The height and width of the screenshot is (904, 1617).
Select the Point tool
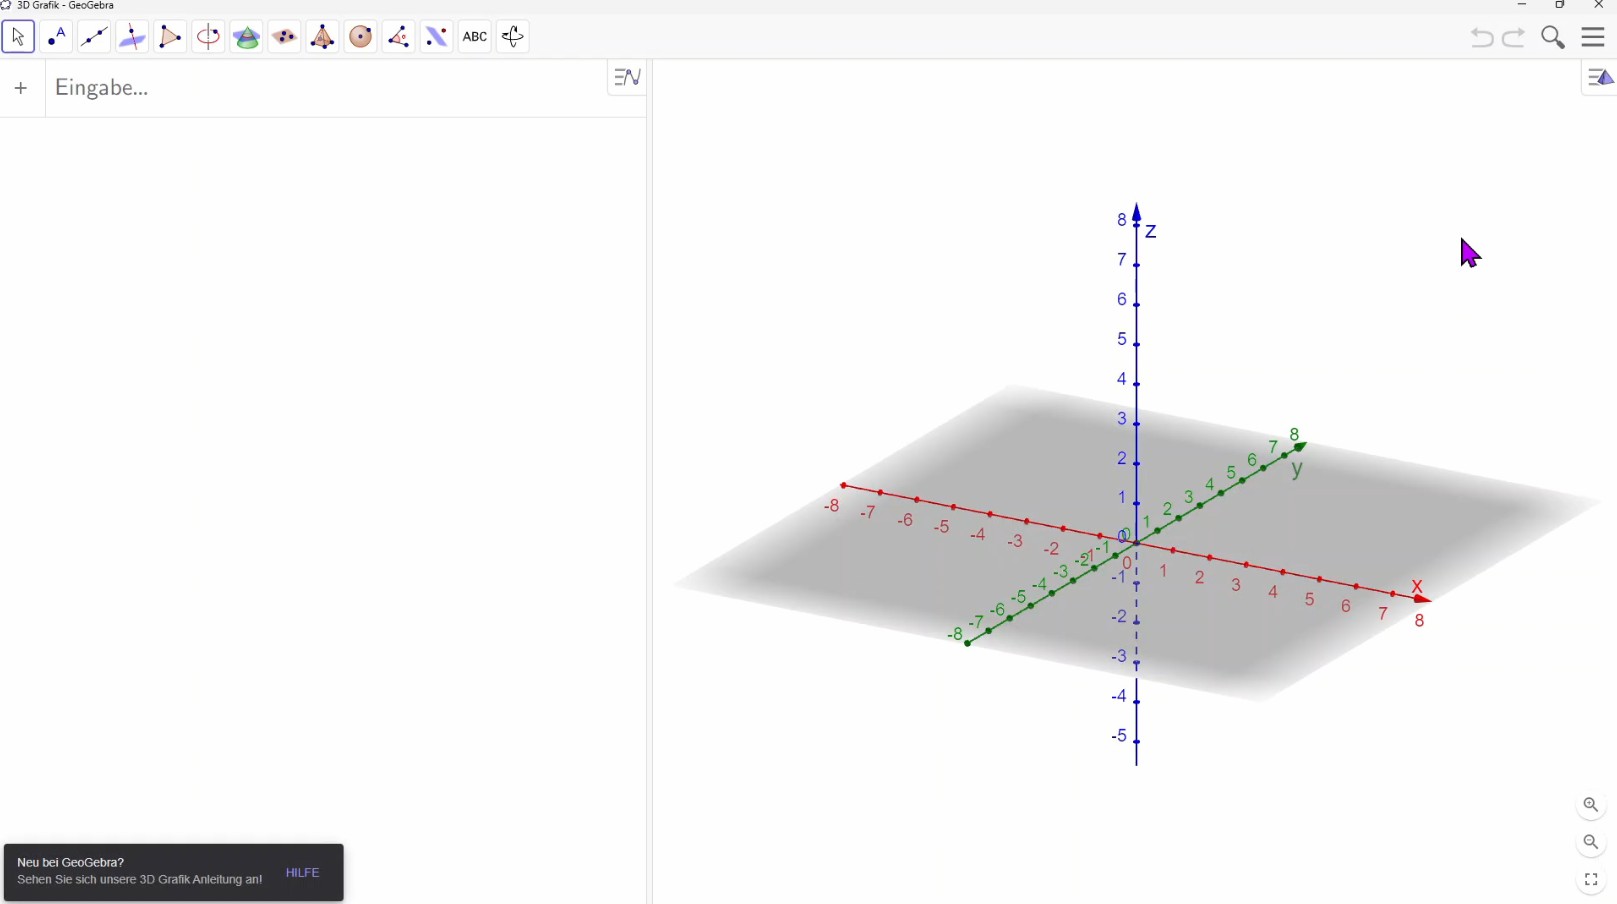[x=56, y=37]
